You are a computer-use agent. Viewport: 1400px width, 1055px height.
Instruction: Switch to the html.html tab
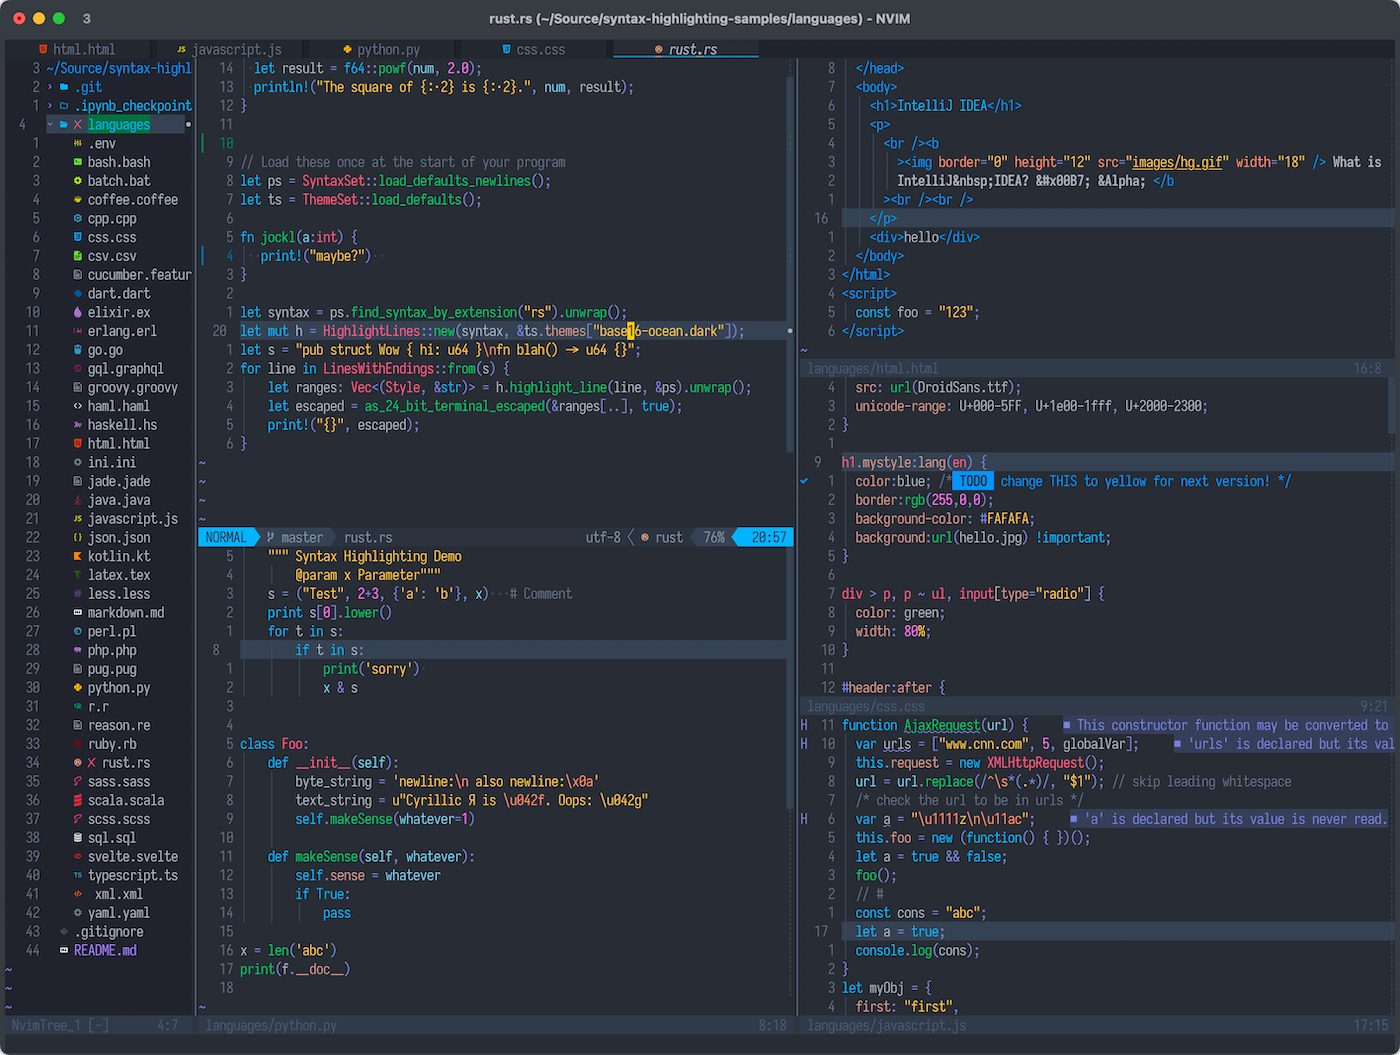click(77, 49)
